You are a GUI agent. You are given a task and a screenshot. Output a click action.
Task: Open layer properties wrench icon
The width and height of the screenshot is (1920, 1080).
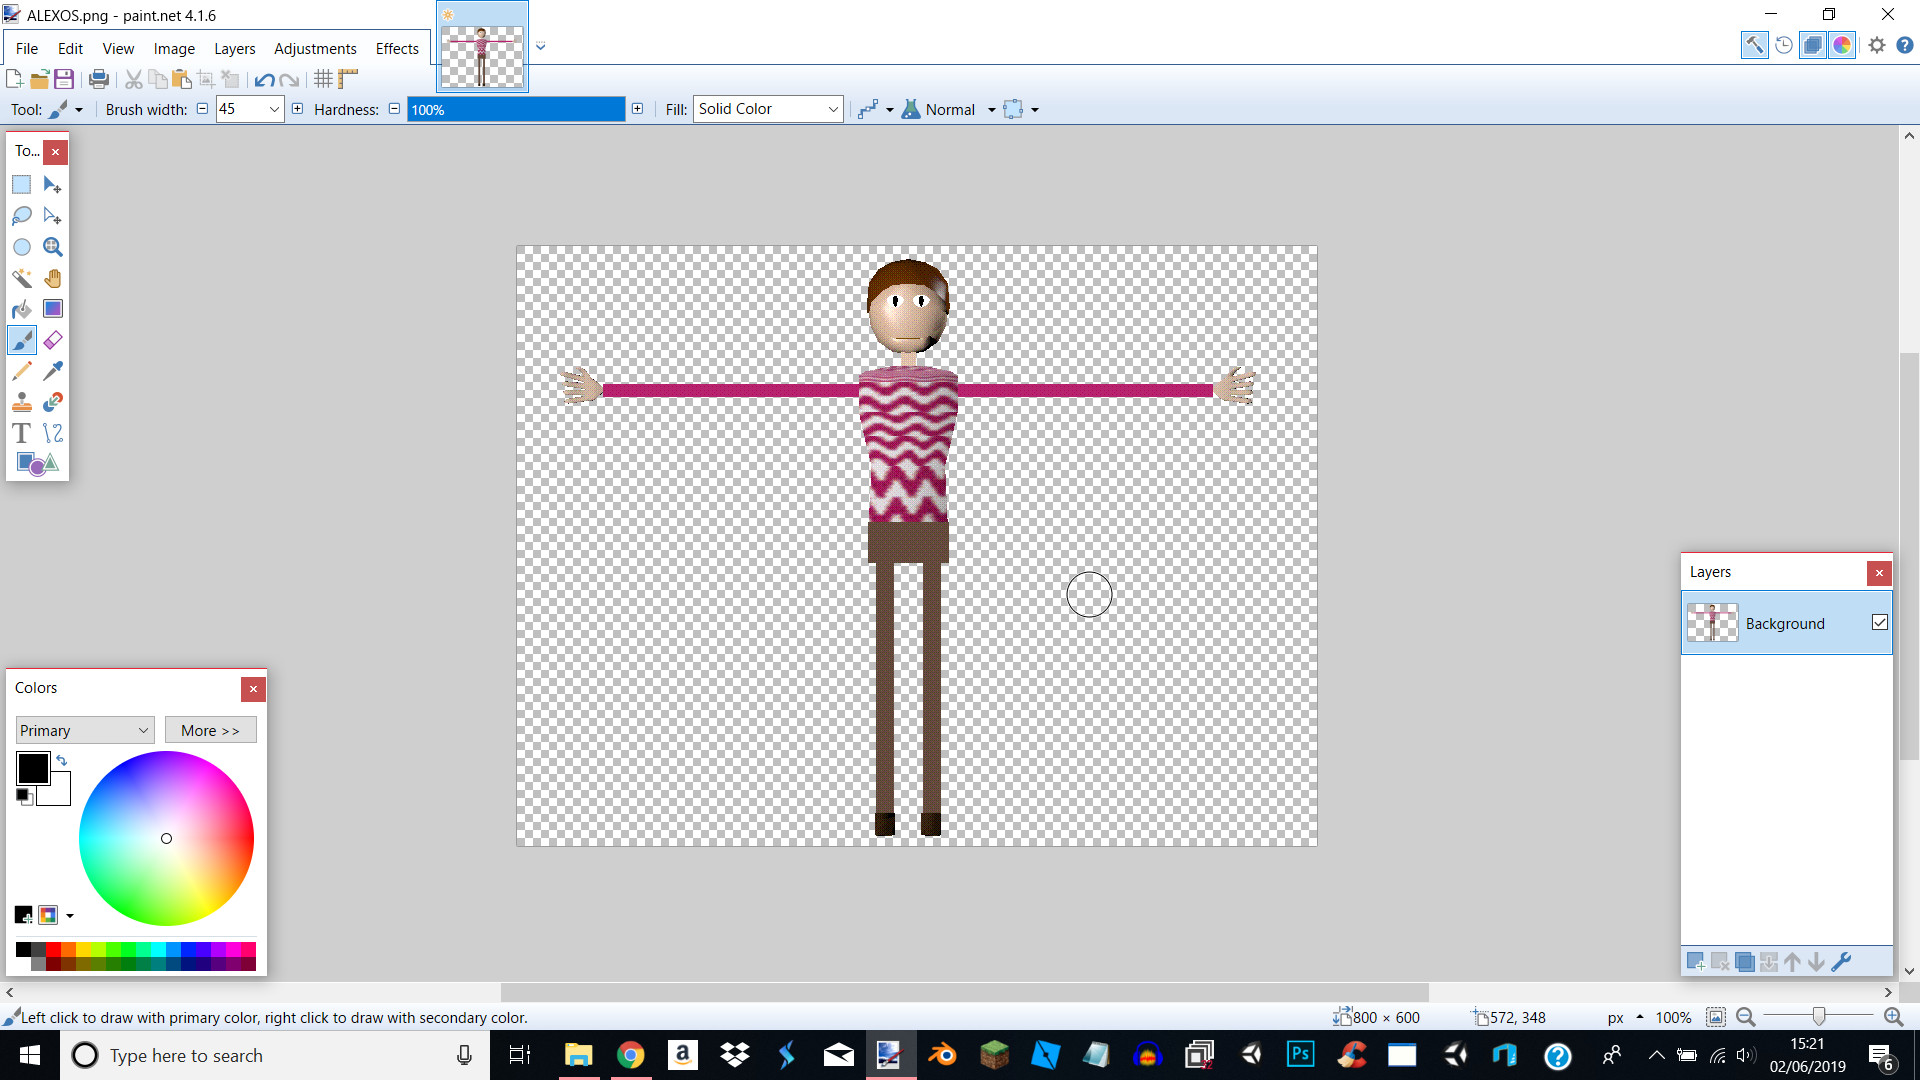click(1841, 962)
